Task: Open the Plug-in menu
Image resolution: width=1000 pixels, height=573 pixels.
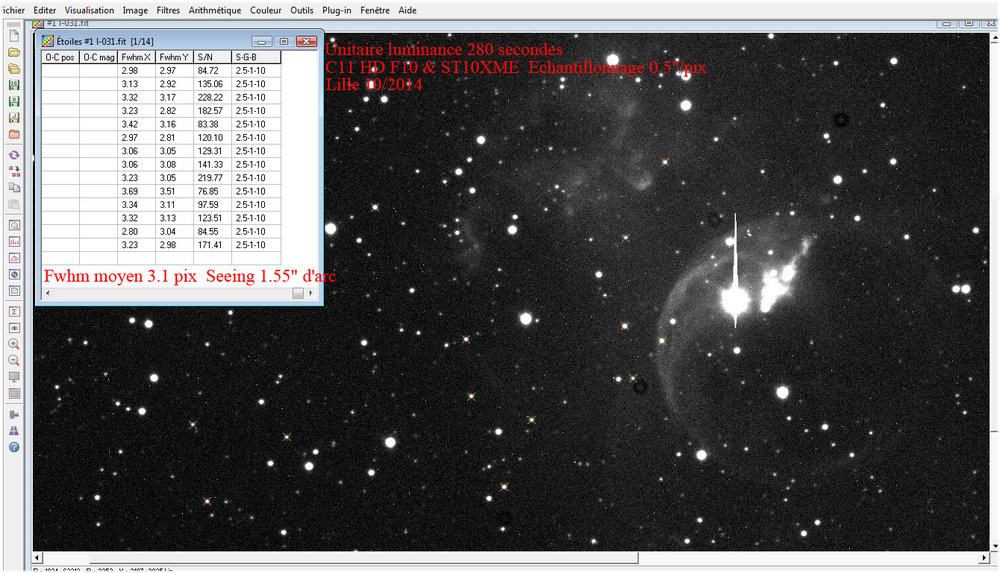Action: [337, 10]
